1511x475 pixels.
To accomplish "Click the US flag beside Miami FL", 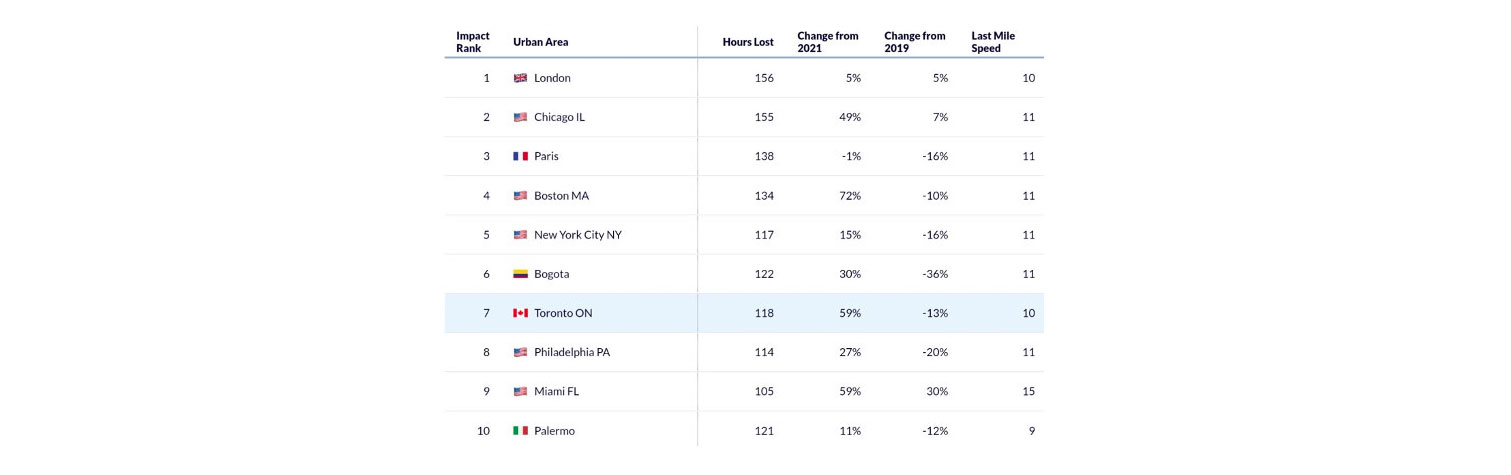I will (x=520, y=392).
